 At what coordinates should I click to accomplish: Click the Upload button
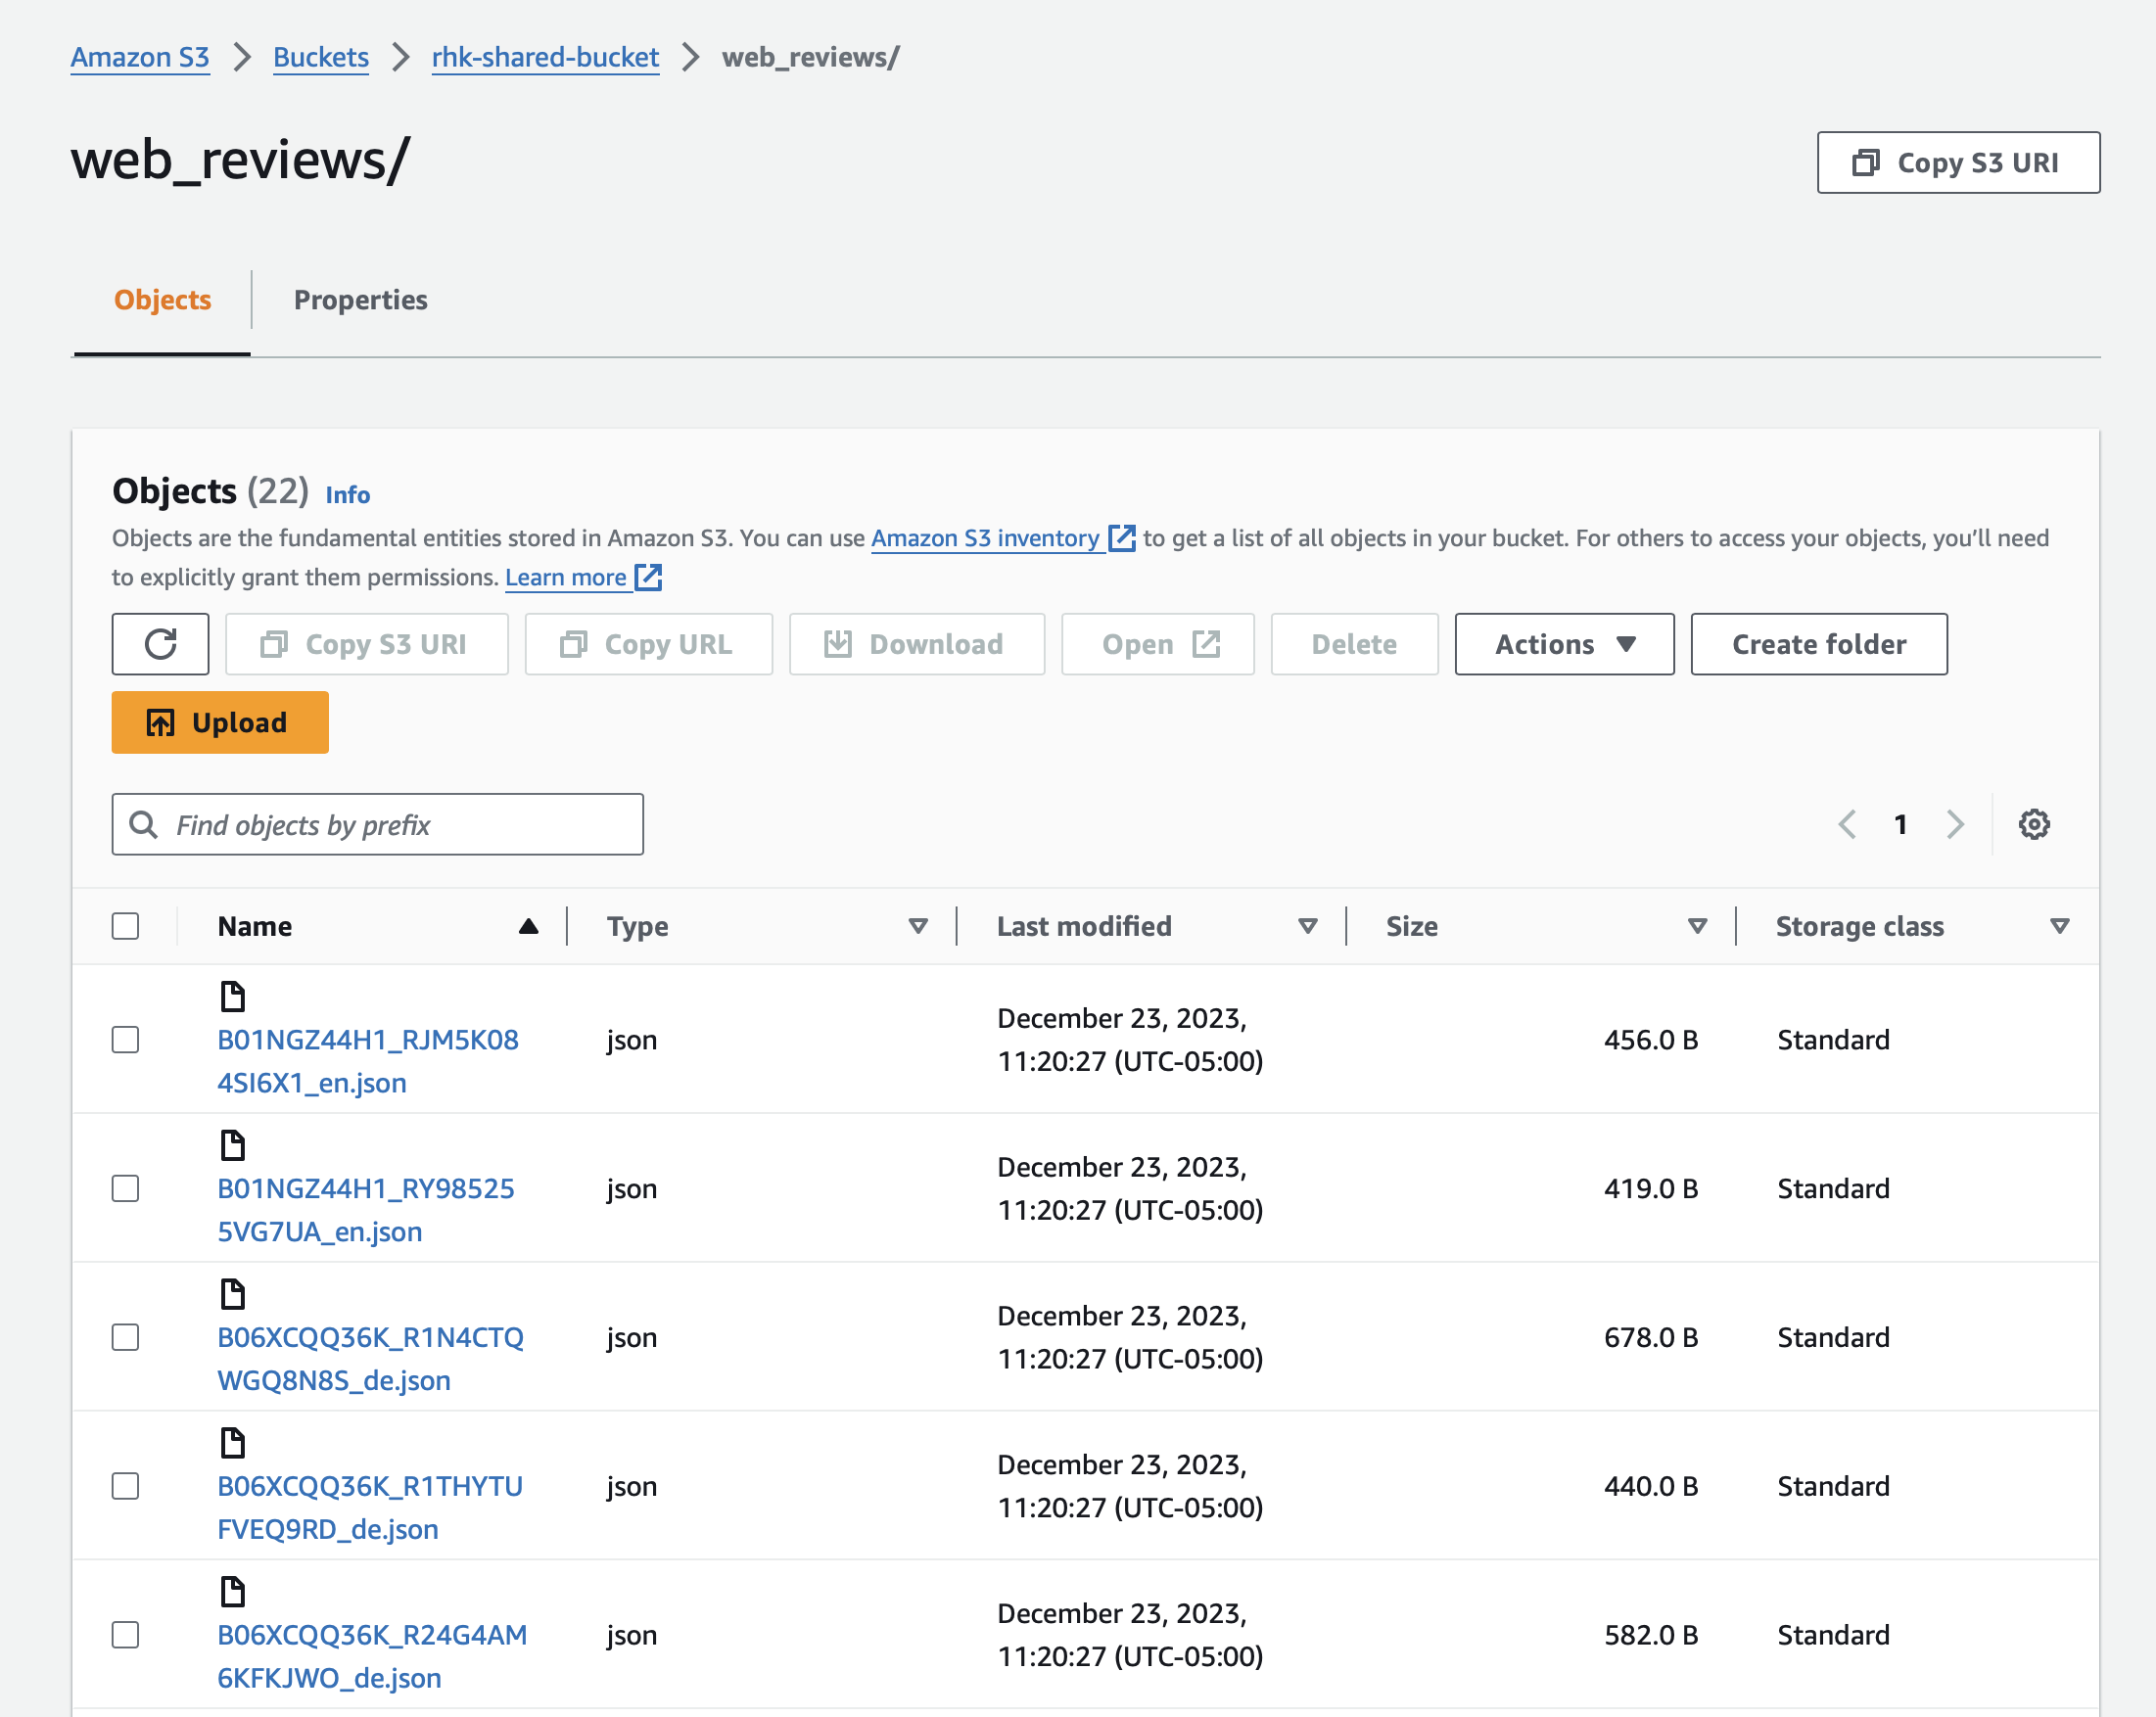(x=220, y=722)
